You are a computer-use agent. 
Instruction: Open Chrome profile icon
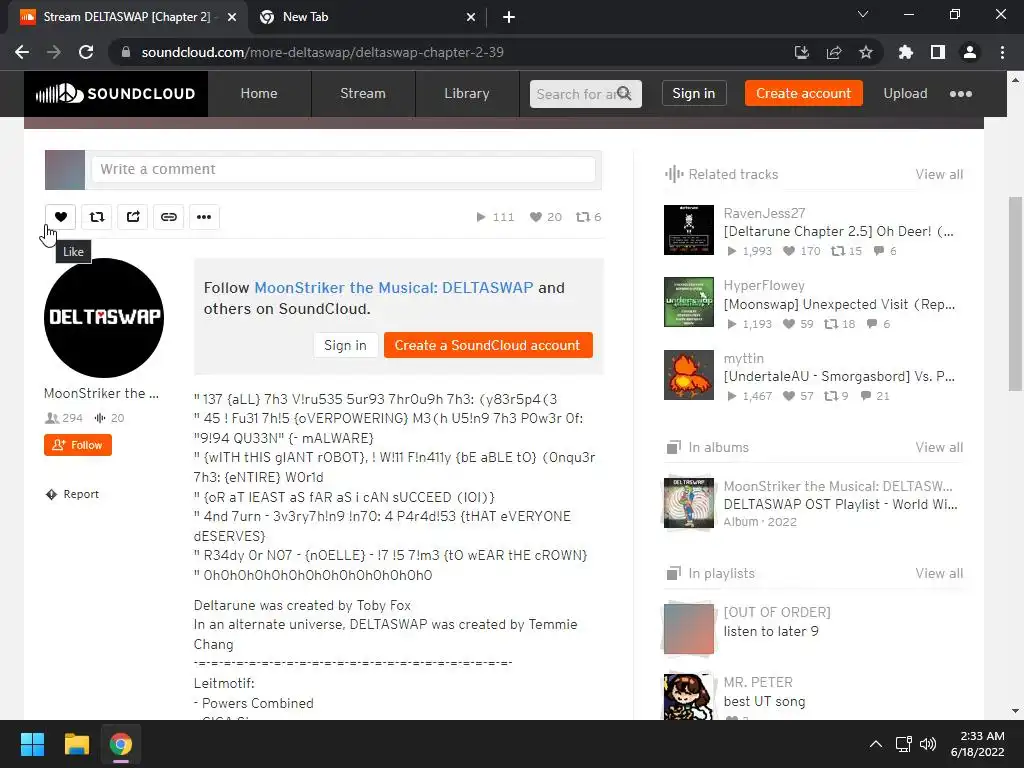pos(970,52)
